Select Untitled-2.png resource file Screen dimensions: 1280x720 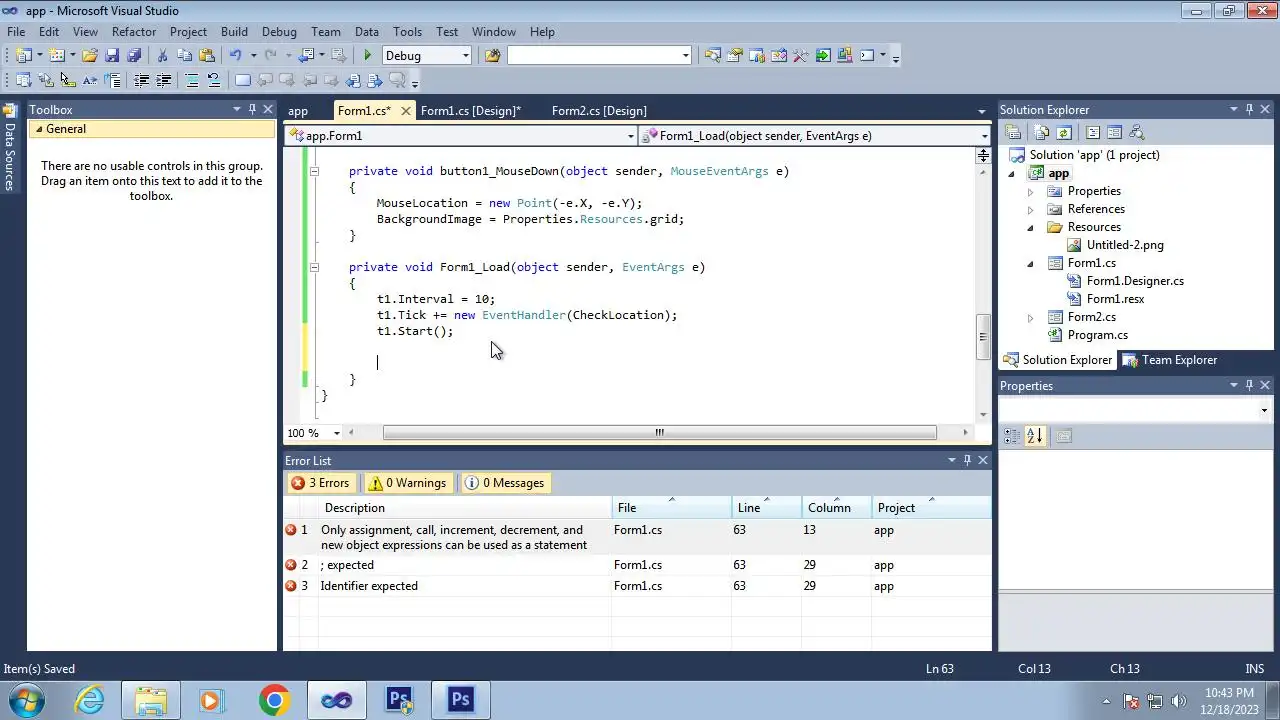1125,245
